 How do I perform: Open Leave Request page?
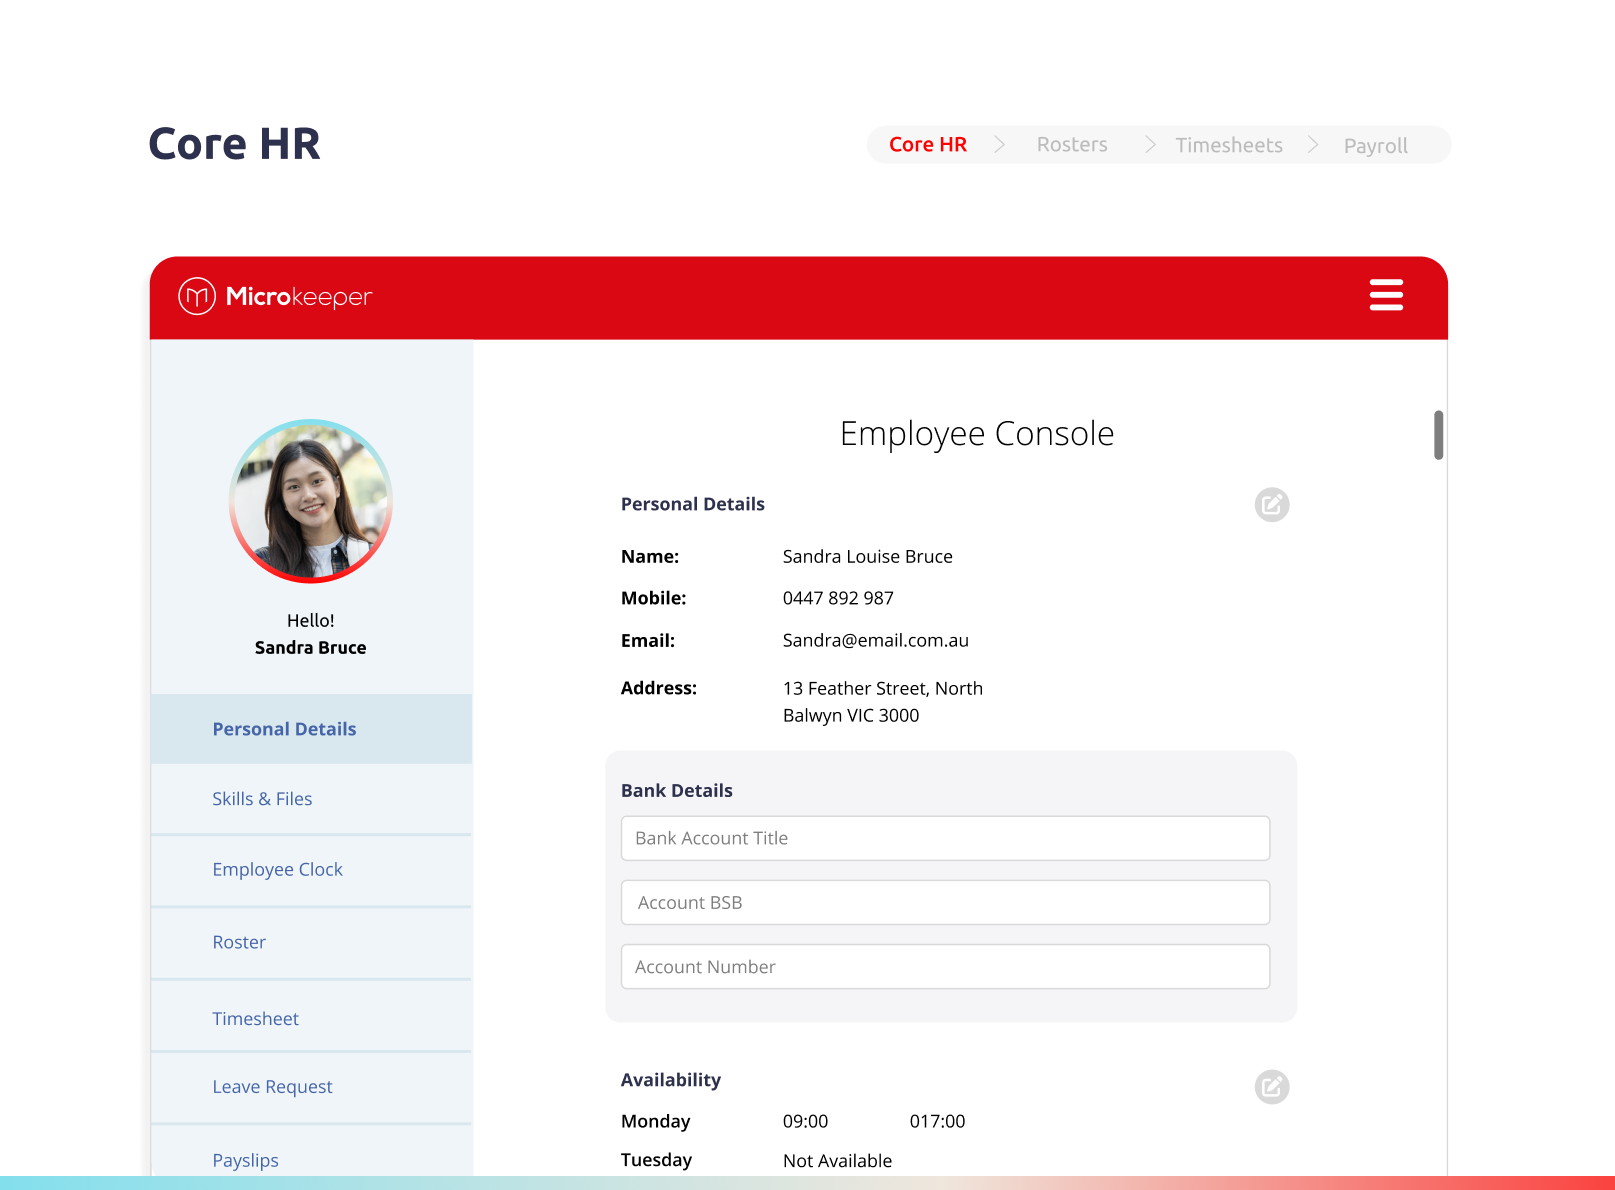point(272,1087)
